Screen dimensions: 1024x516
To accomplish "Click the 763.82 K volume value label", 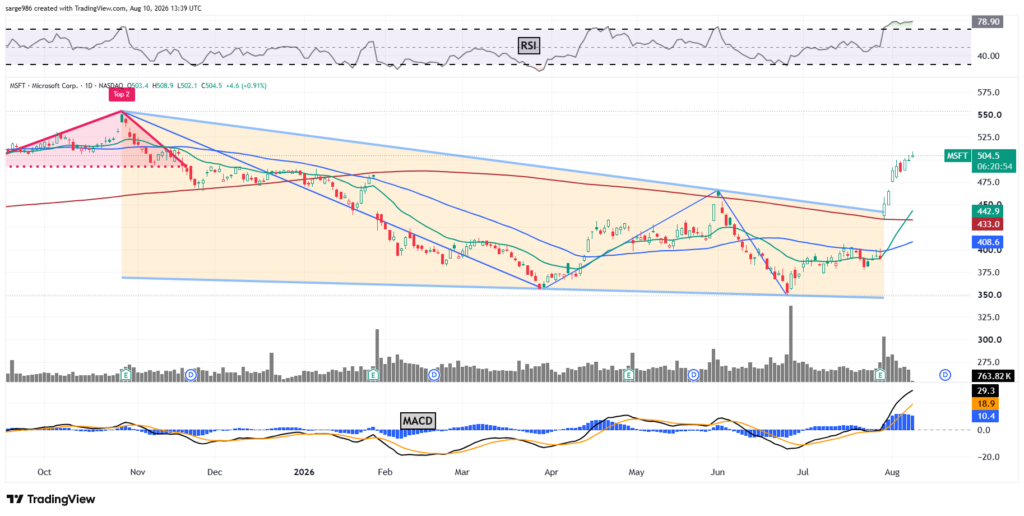I will click(992, 376).
